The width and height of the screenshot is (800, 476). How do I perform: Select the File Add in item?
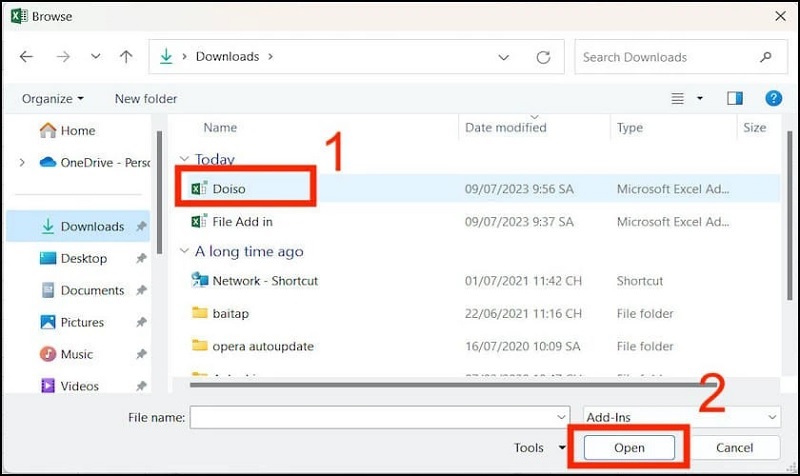click(x=242, y=221)
